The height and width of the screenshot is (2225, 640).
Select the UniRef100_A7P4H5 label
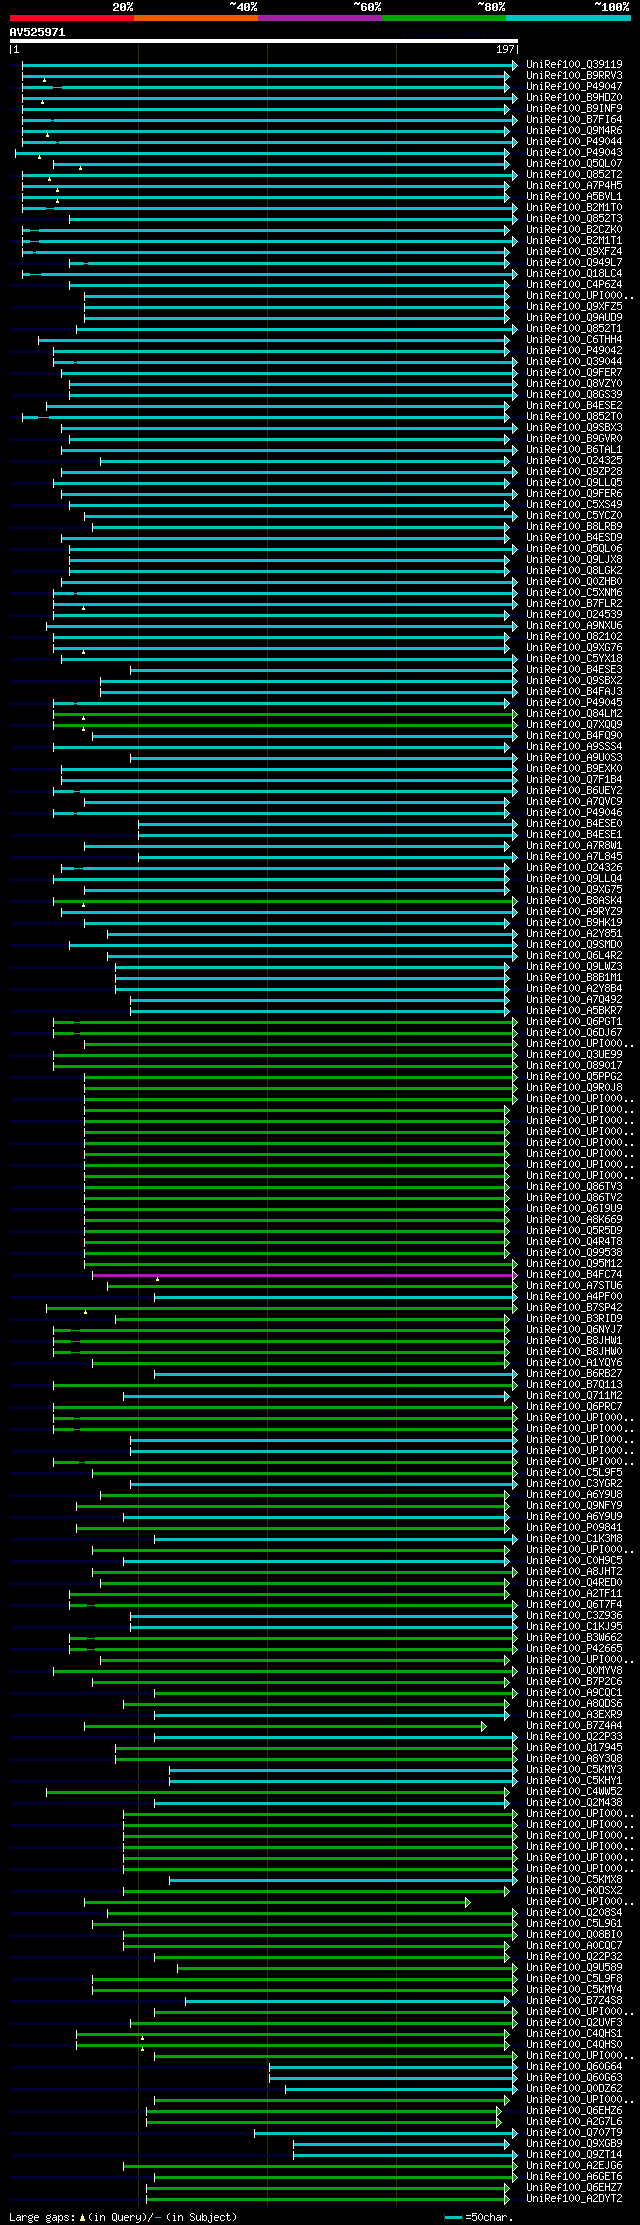574,186
